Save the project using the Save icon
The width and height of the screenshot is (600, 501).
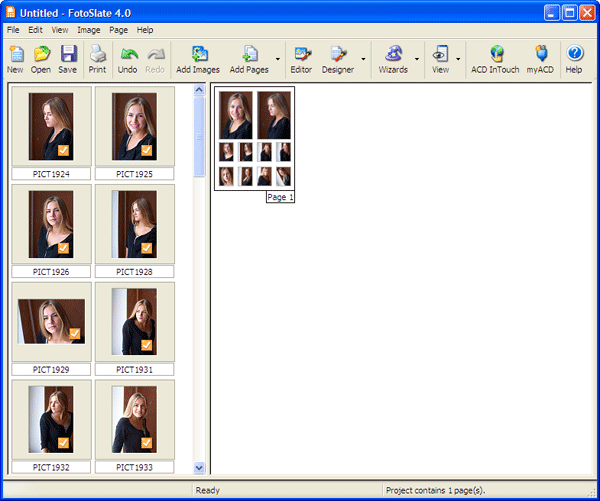point(68,59)
